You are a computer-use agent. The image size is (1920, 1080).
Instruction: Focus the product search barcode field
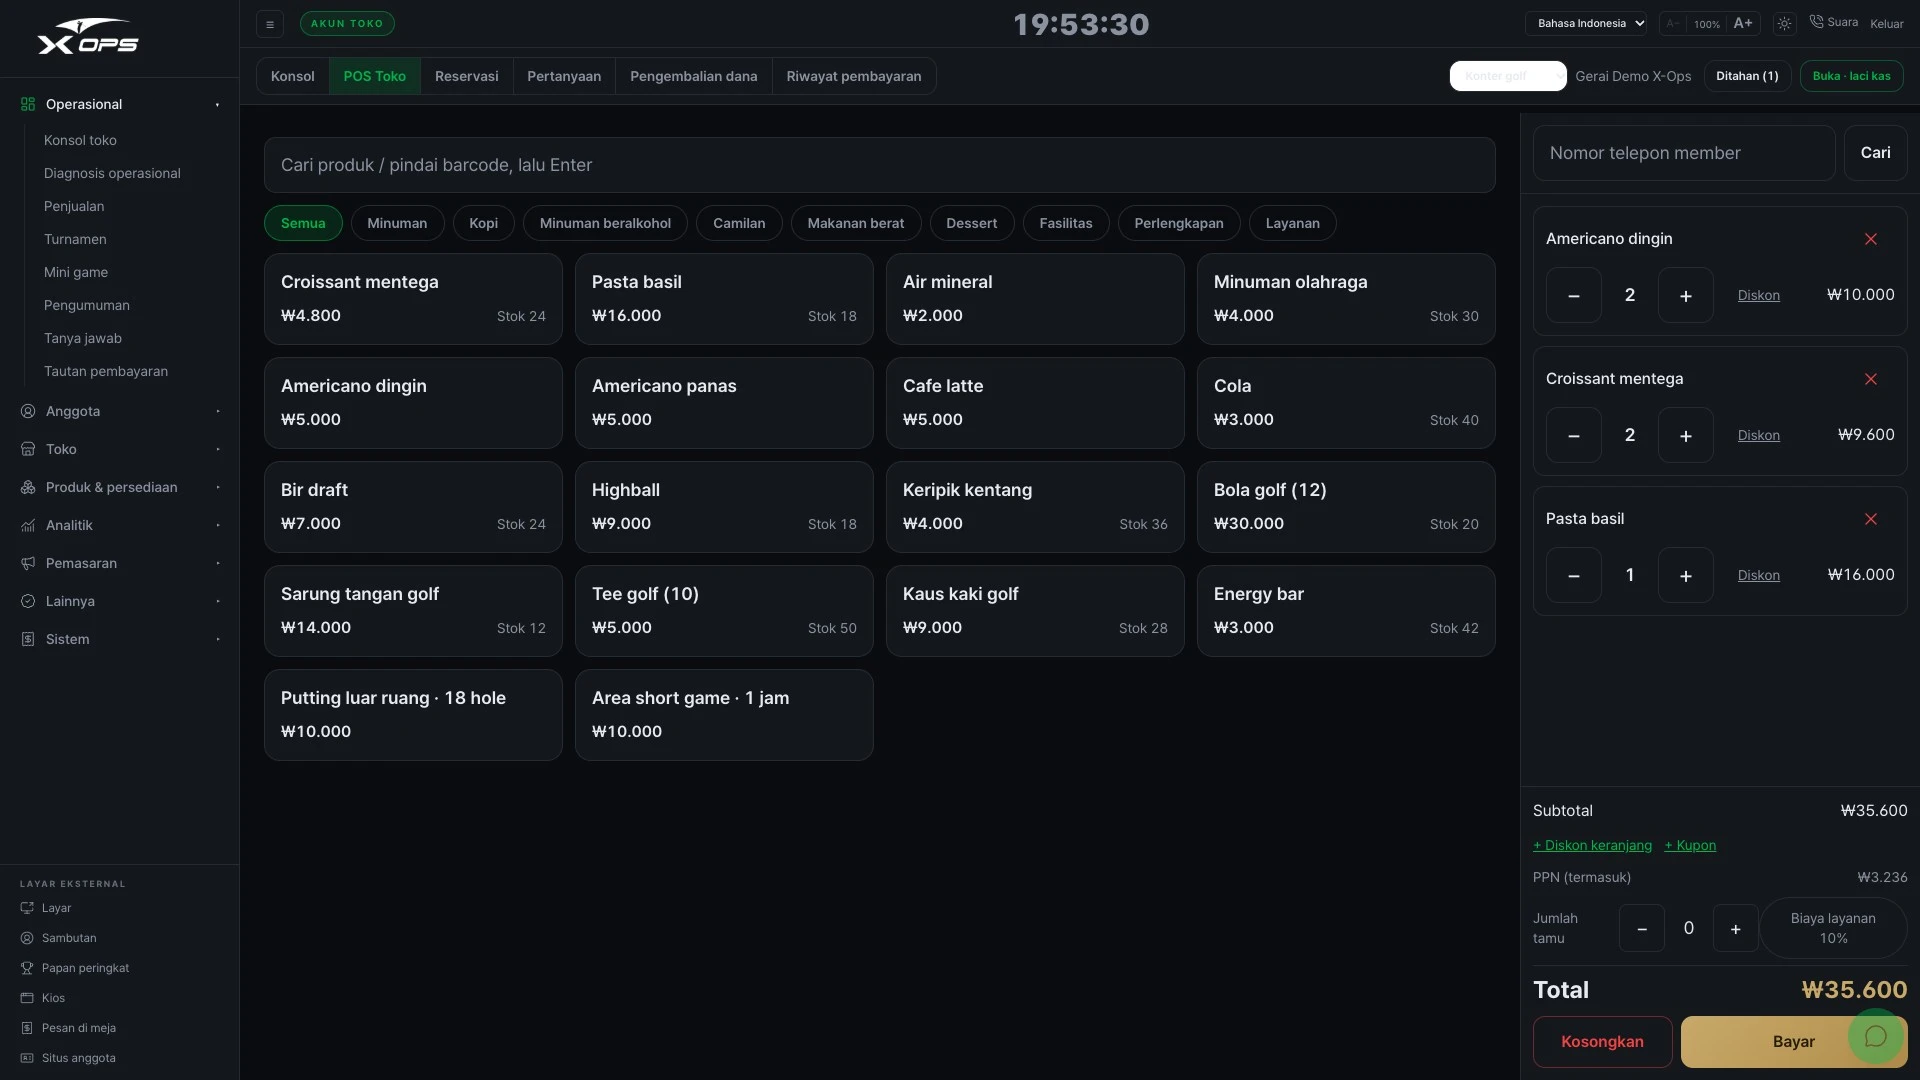[879, 165]
